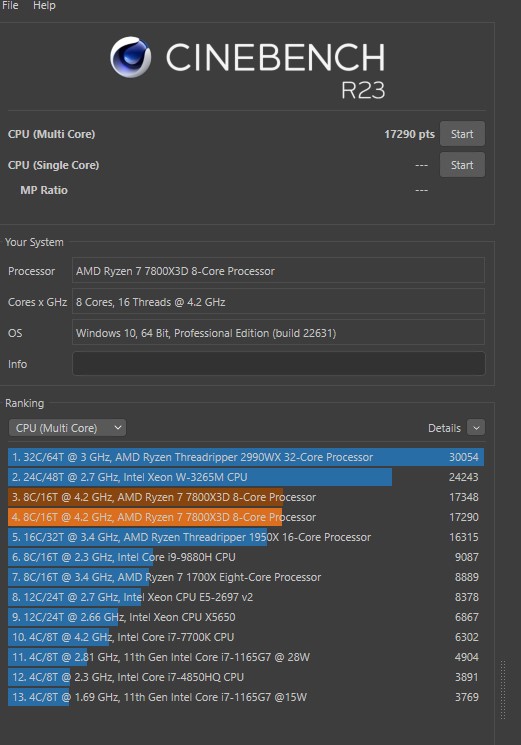
Task: Select the Xeon E5-2697 v2 row
Action: 246,597
